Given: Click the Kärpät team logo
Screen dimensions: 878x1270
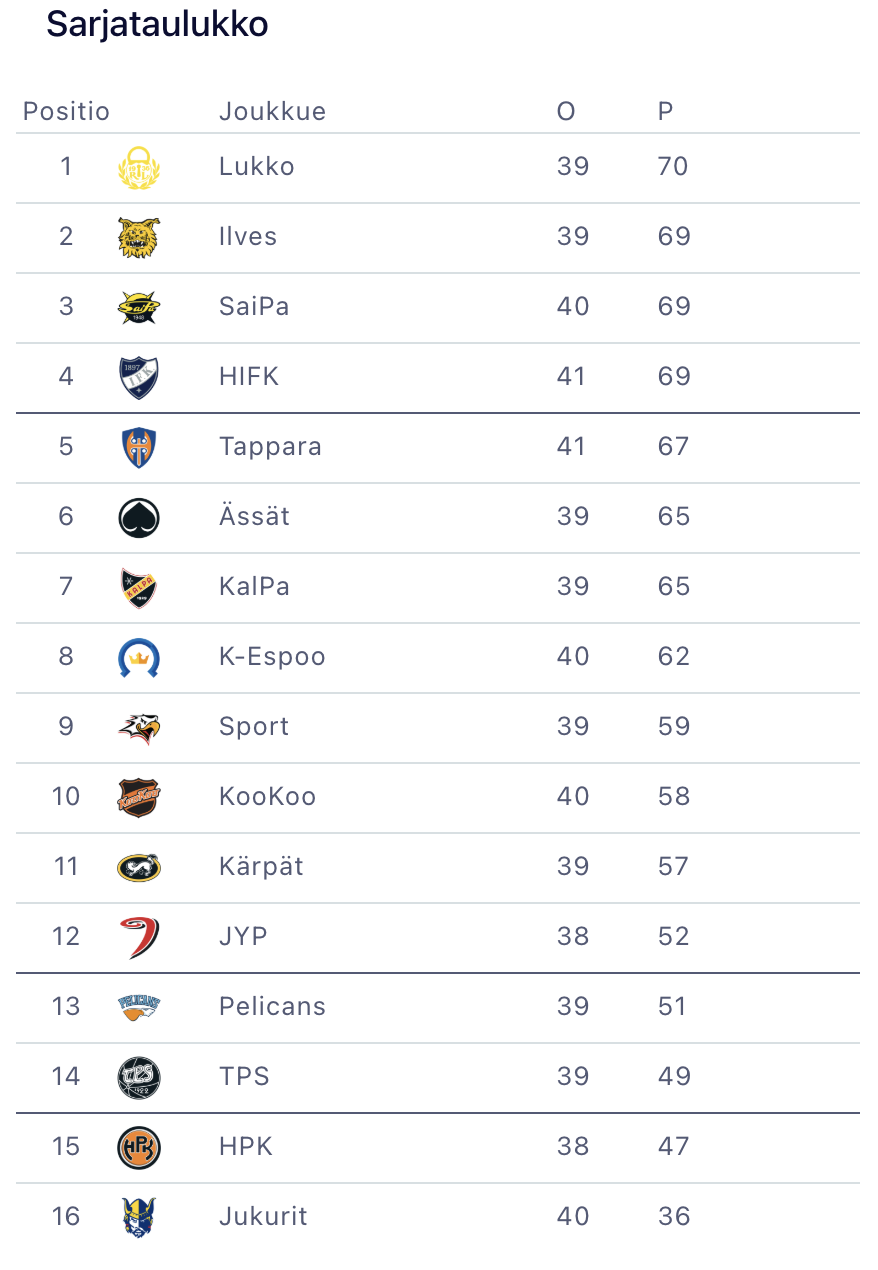Looking at the screenshot, I should click(x=139, y=867).
